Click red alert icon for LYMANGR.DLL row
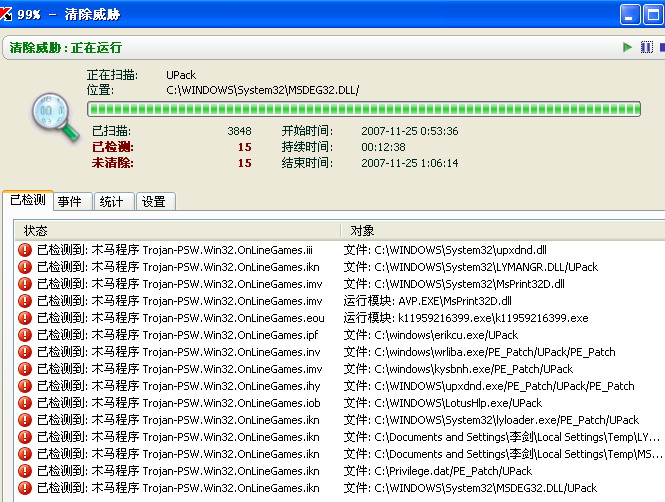The image size is (665, 502). (x=25, y=267)
